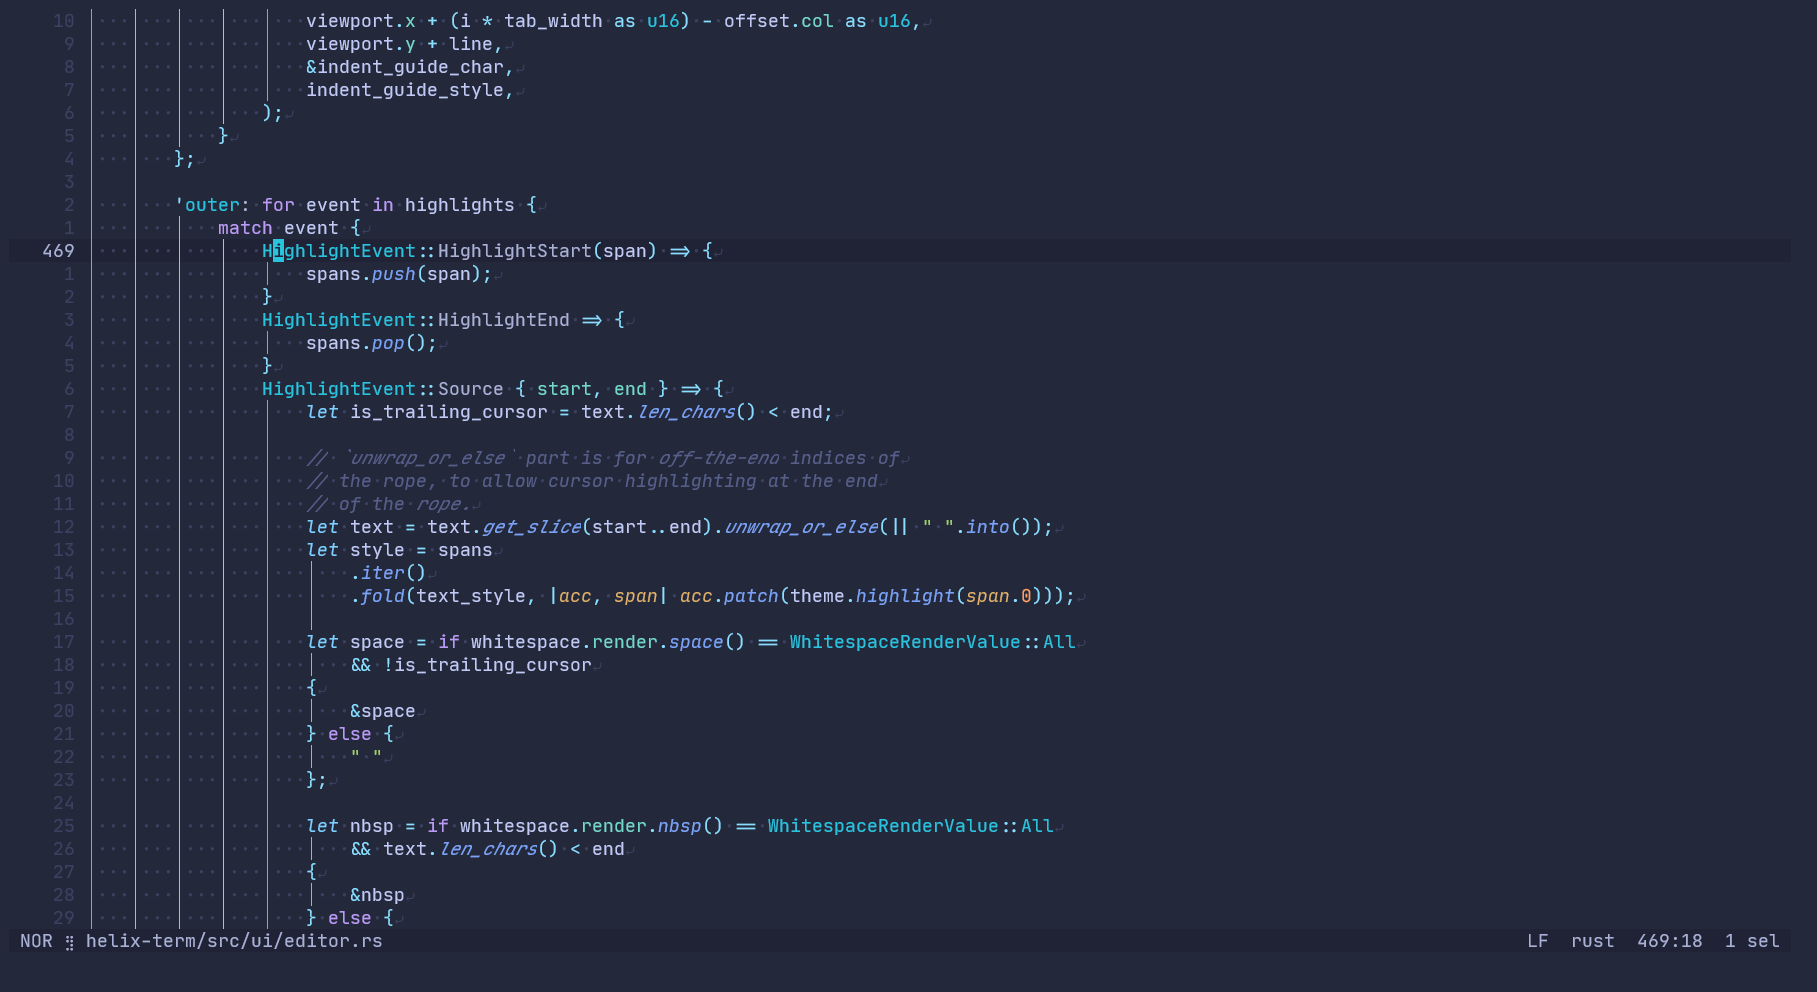
Task: Click 'theme.highlight' call in fold line
Action: pos(872,596)
